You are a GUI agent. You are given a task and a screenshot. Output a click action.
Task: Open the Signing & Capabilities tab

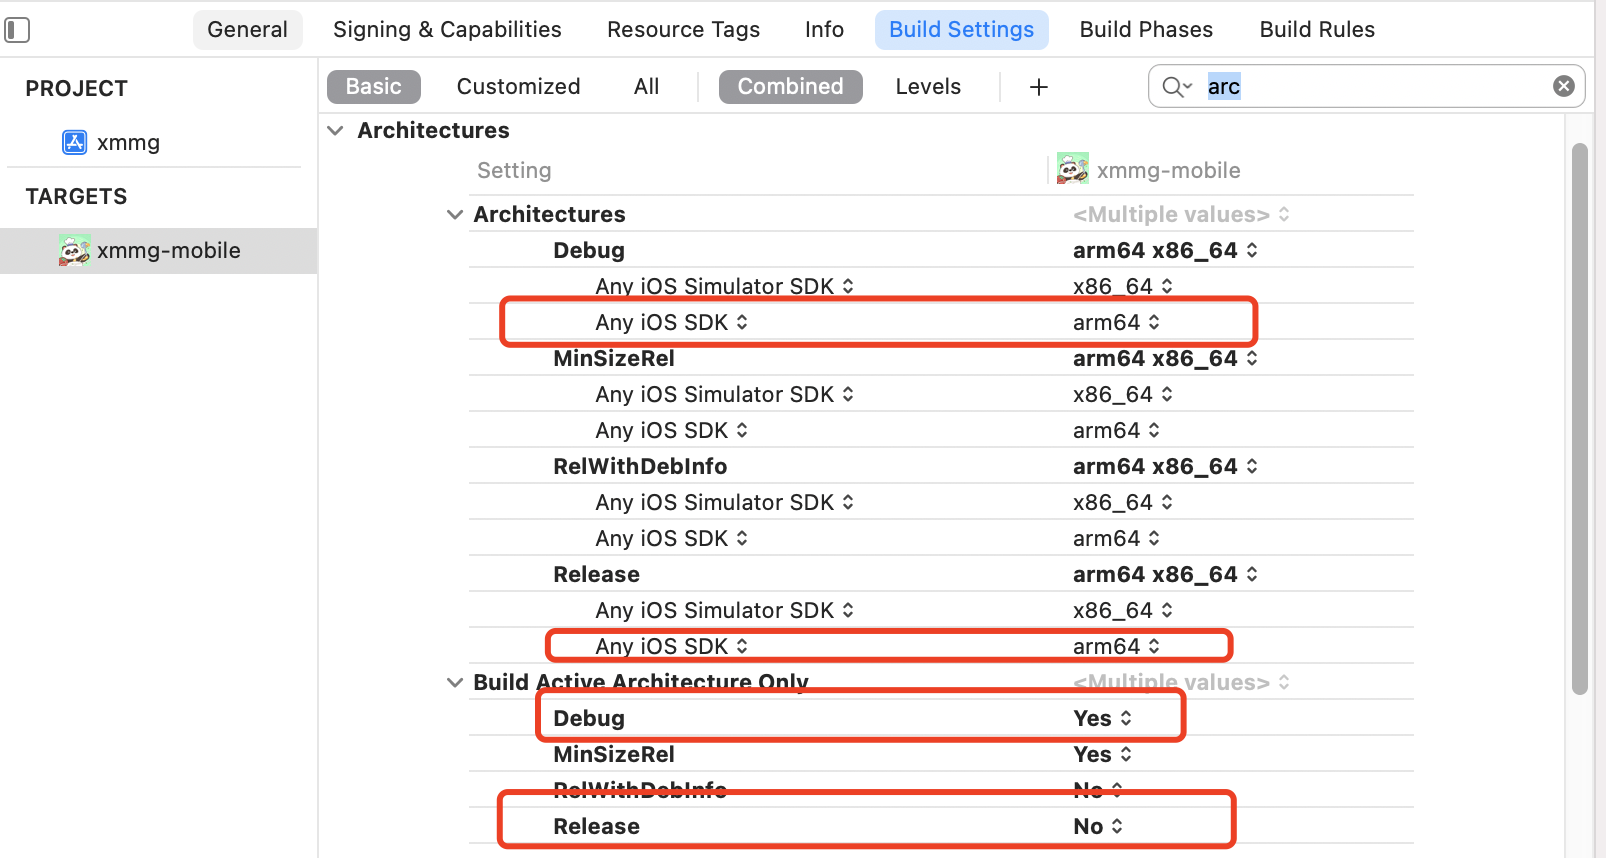(447, 30)
